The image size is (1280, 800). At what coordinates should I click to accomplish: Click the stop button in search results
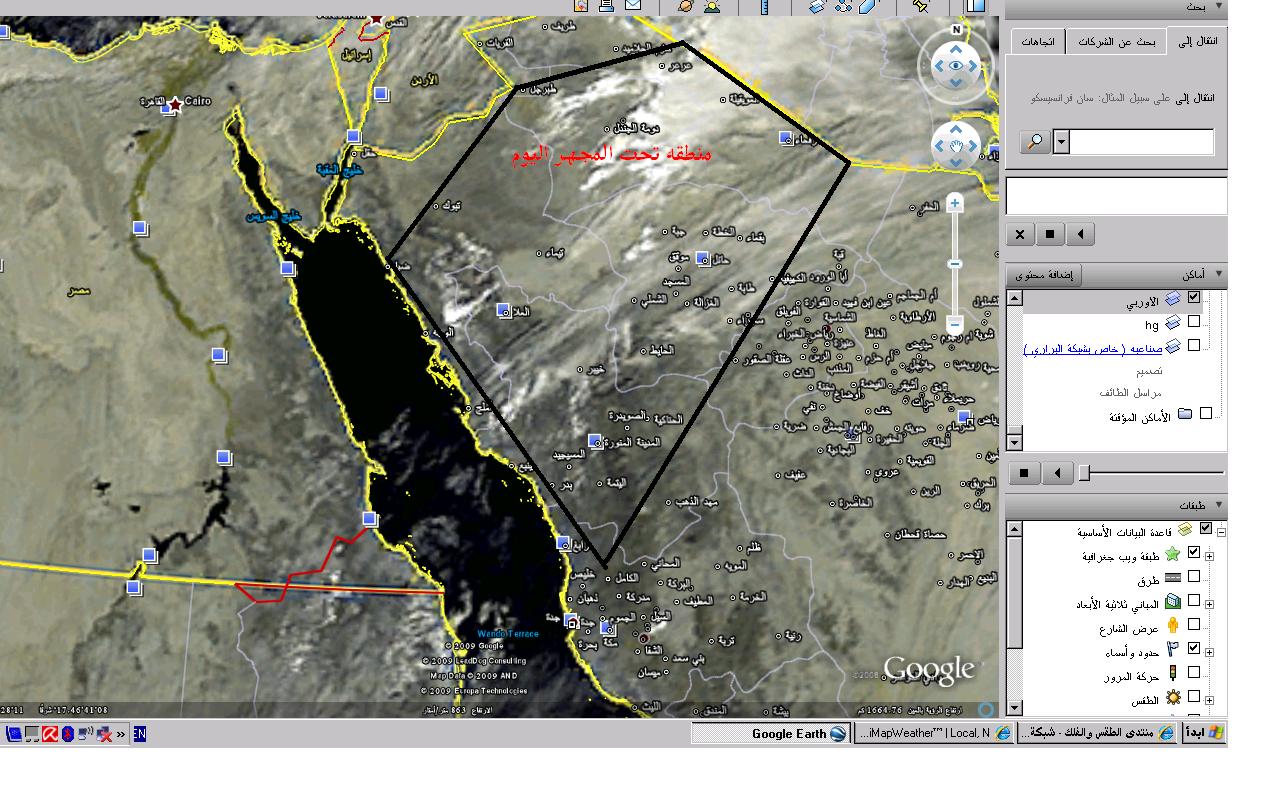[1050, 234]
